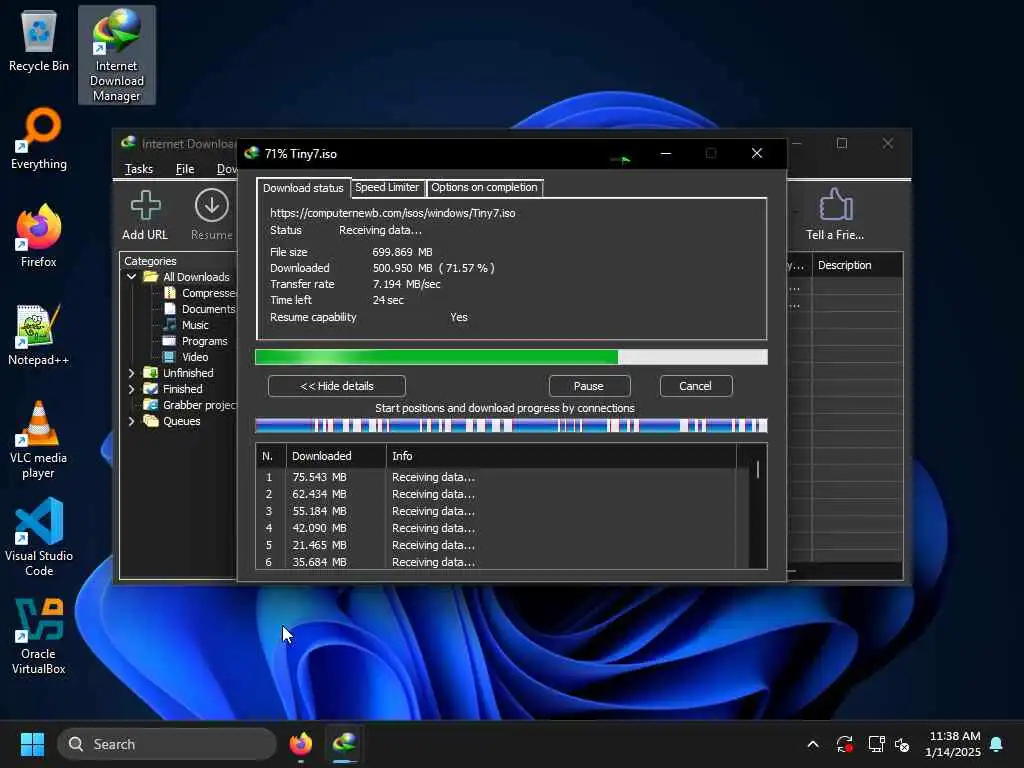Click the Tiny7.iso download URL text
The height and width of the screenshot is (768, 1024).
[392, 213]
